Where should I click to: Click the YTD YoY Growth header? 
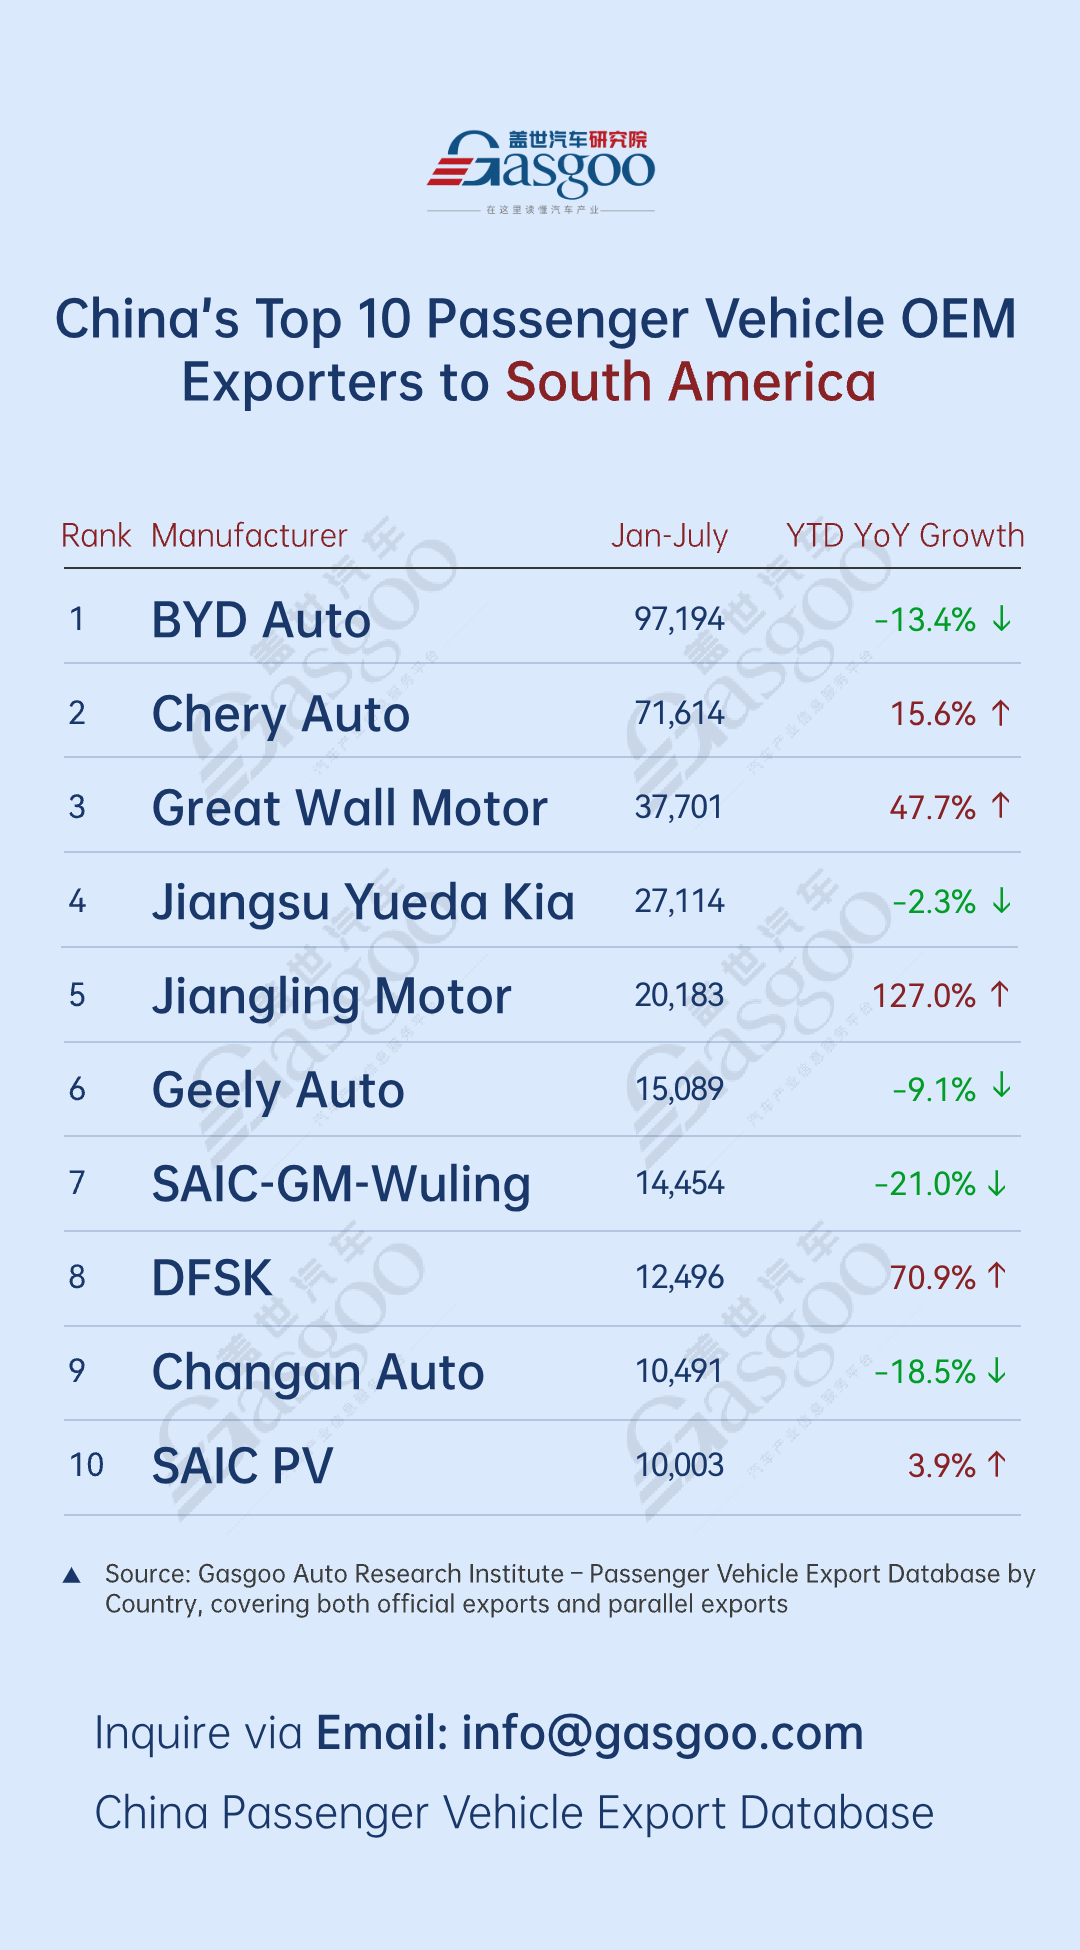905,536
